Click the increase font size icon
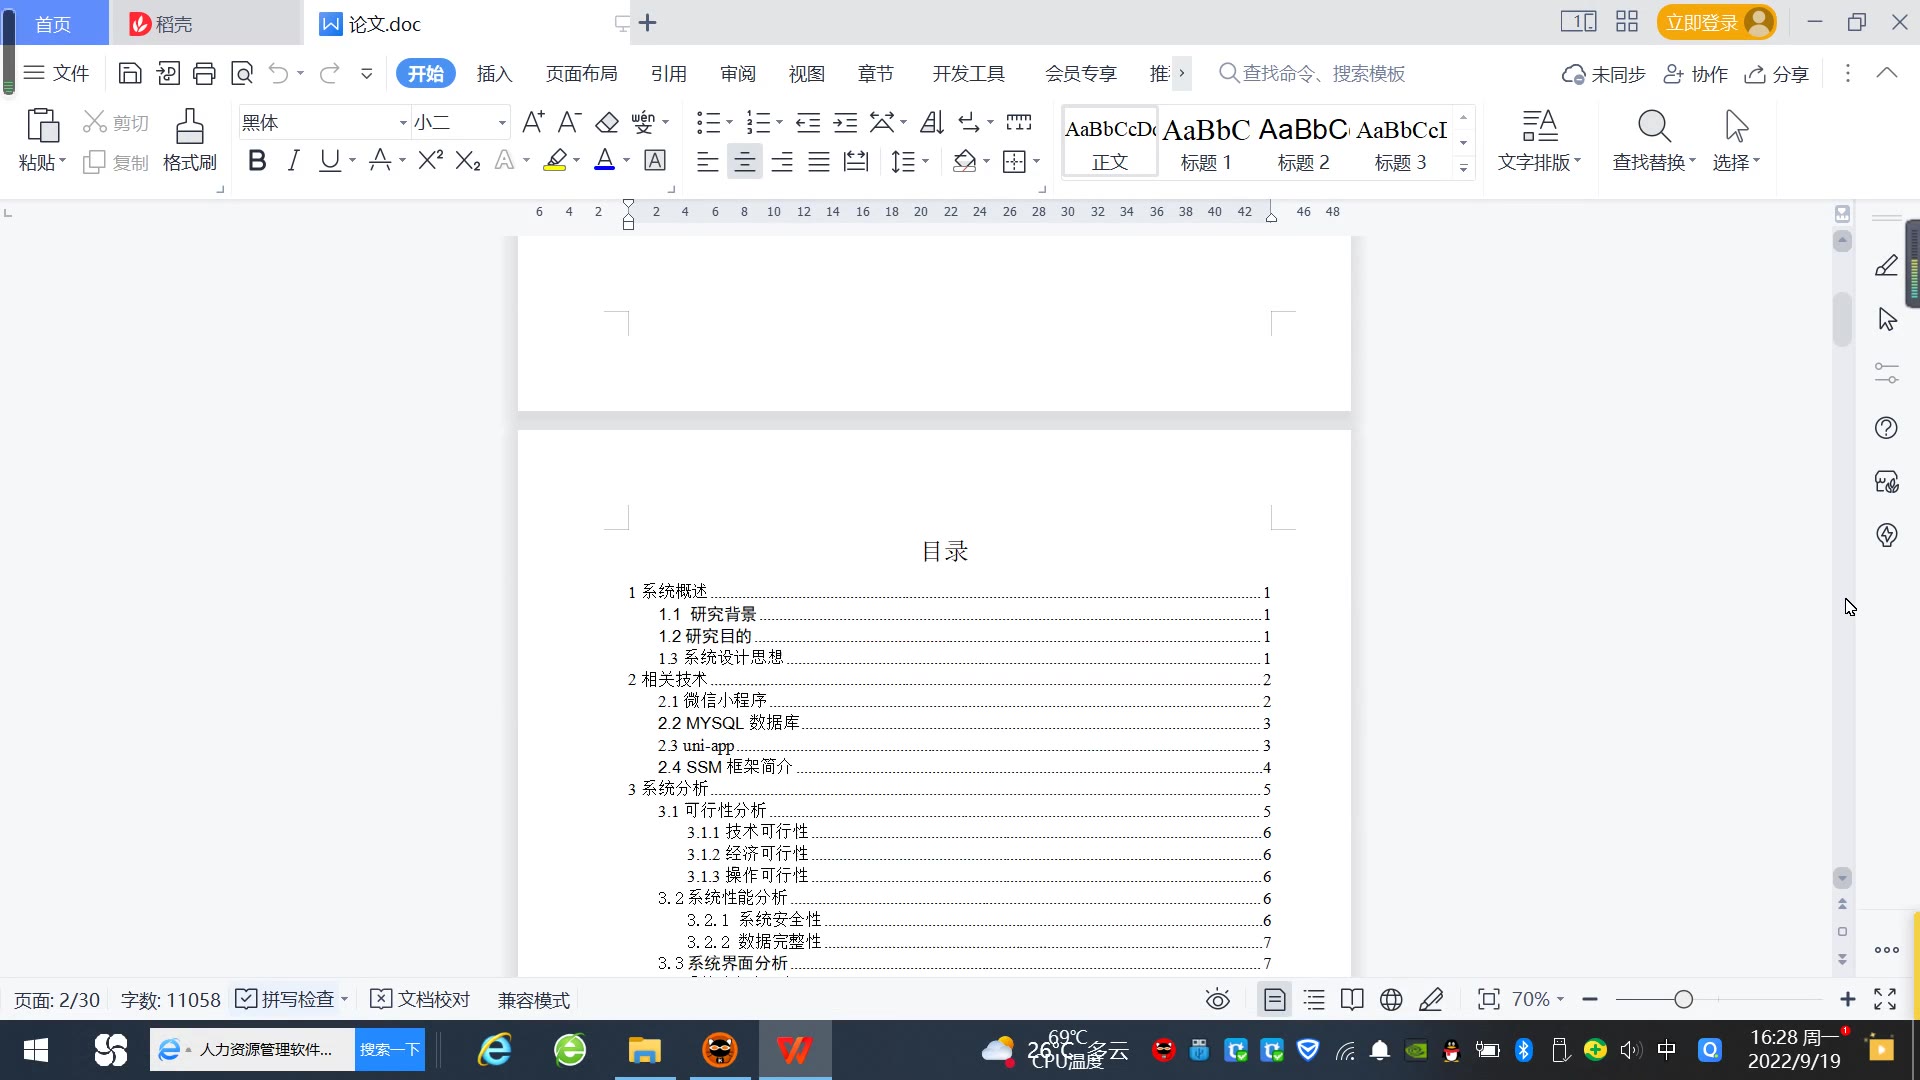Image resolution: width=1920 pixels, height=1080 pixels. pos(533,123)
